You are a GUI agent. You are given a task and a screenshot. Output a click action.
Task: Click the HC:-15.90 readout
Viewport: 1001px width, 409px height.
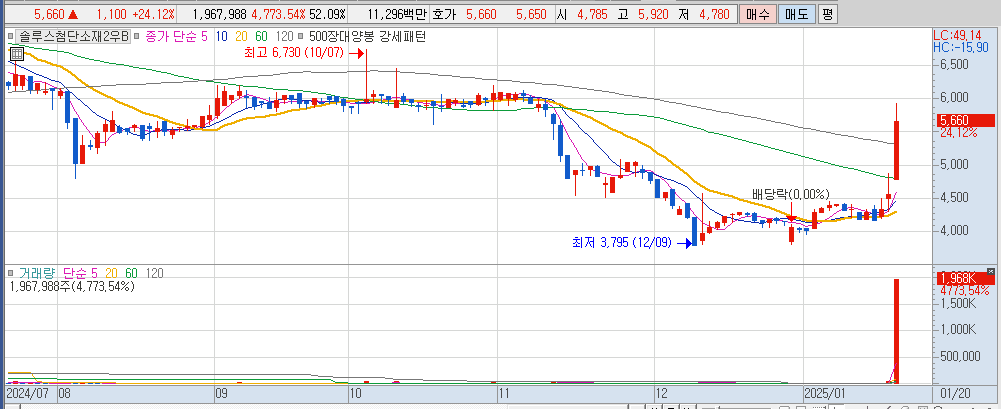point(961,47)
